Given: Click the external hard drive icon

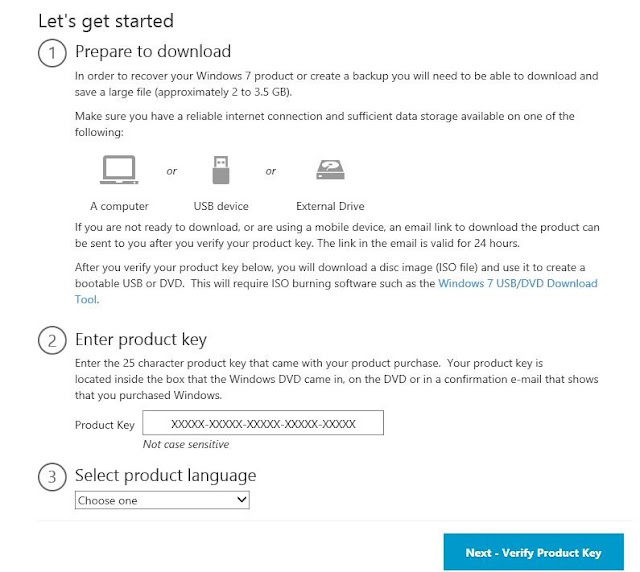Looking at the screenshot, I should 330,169.
